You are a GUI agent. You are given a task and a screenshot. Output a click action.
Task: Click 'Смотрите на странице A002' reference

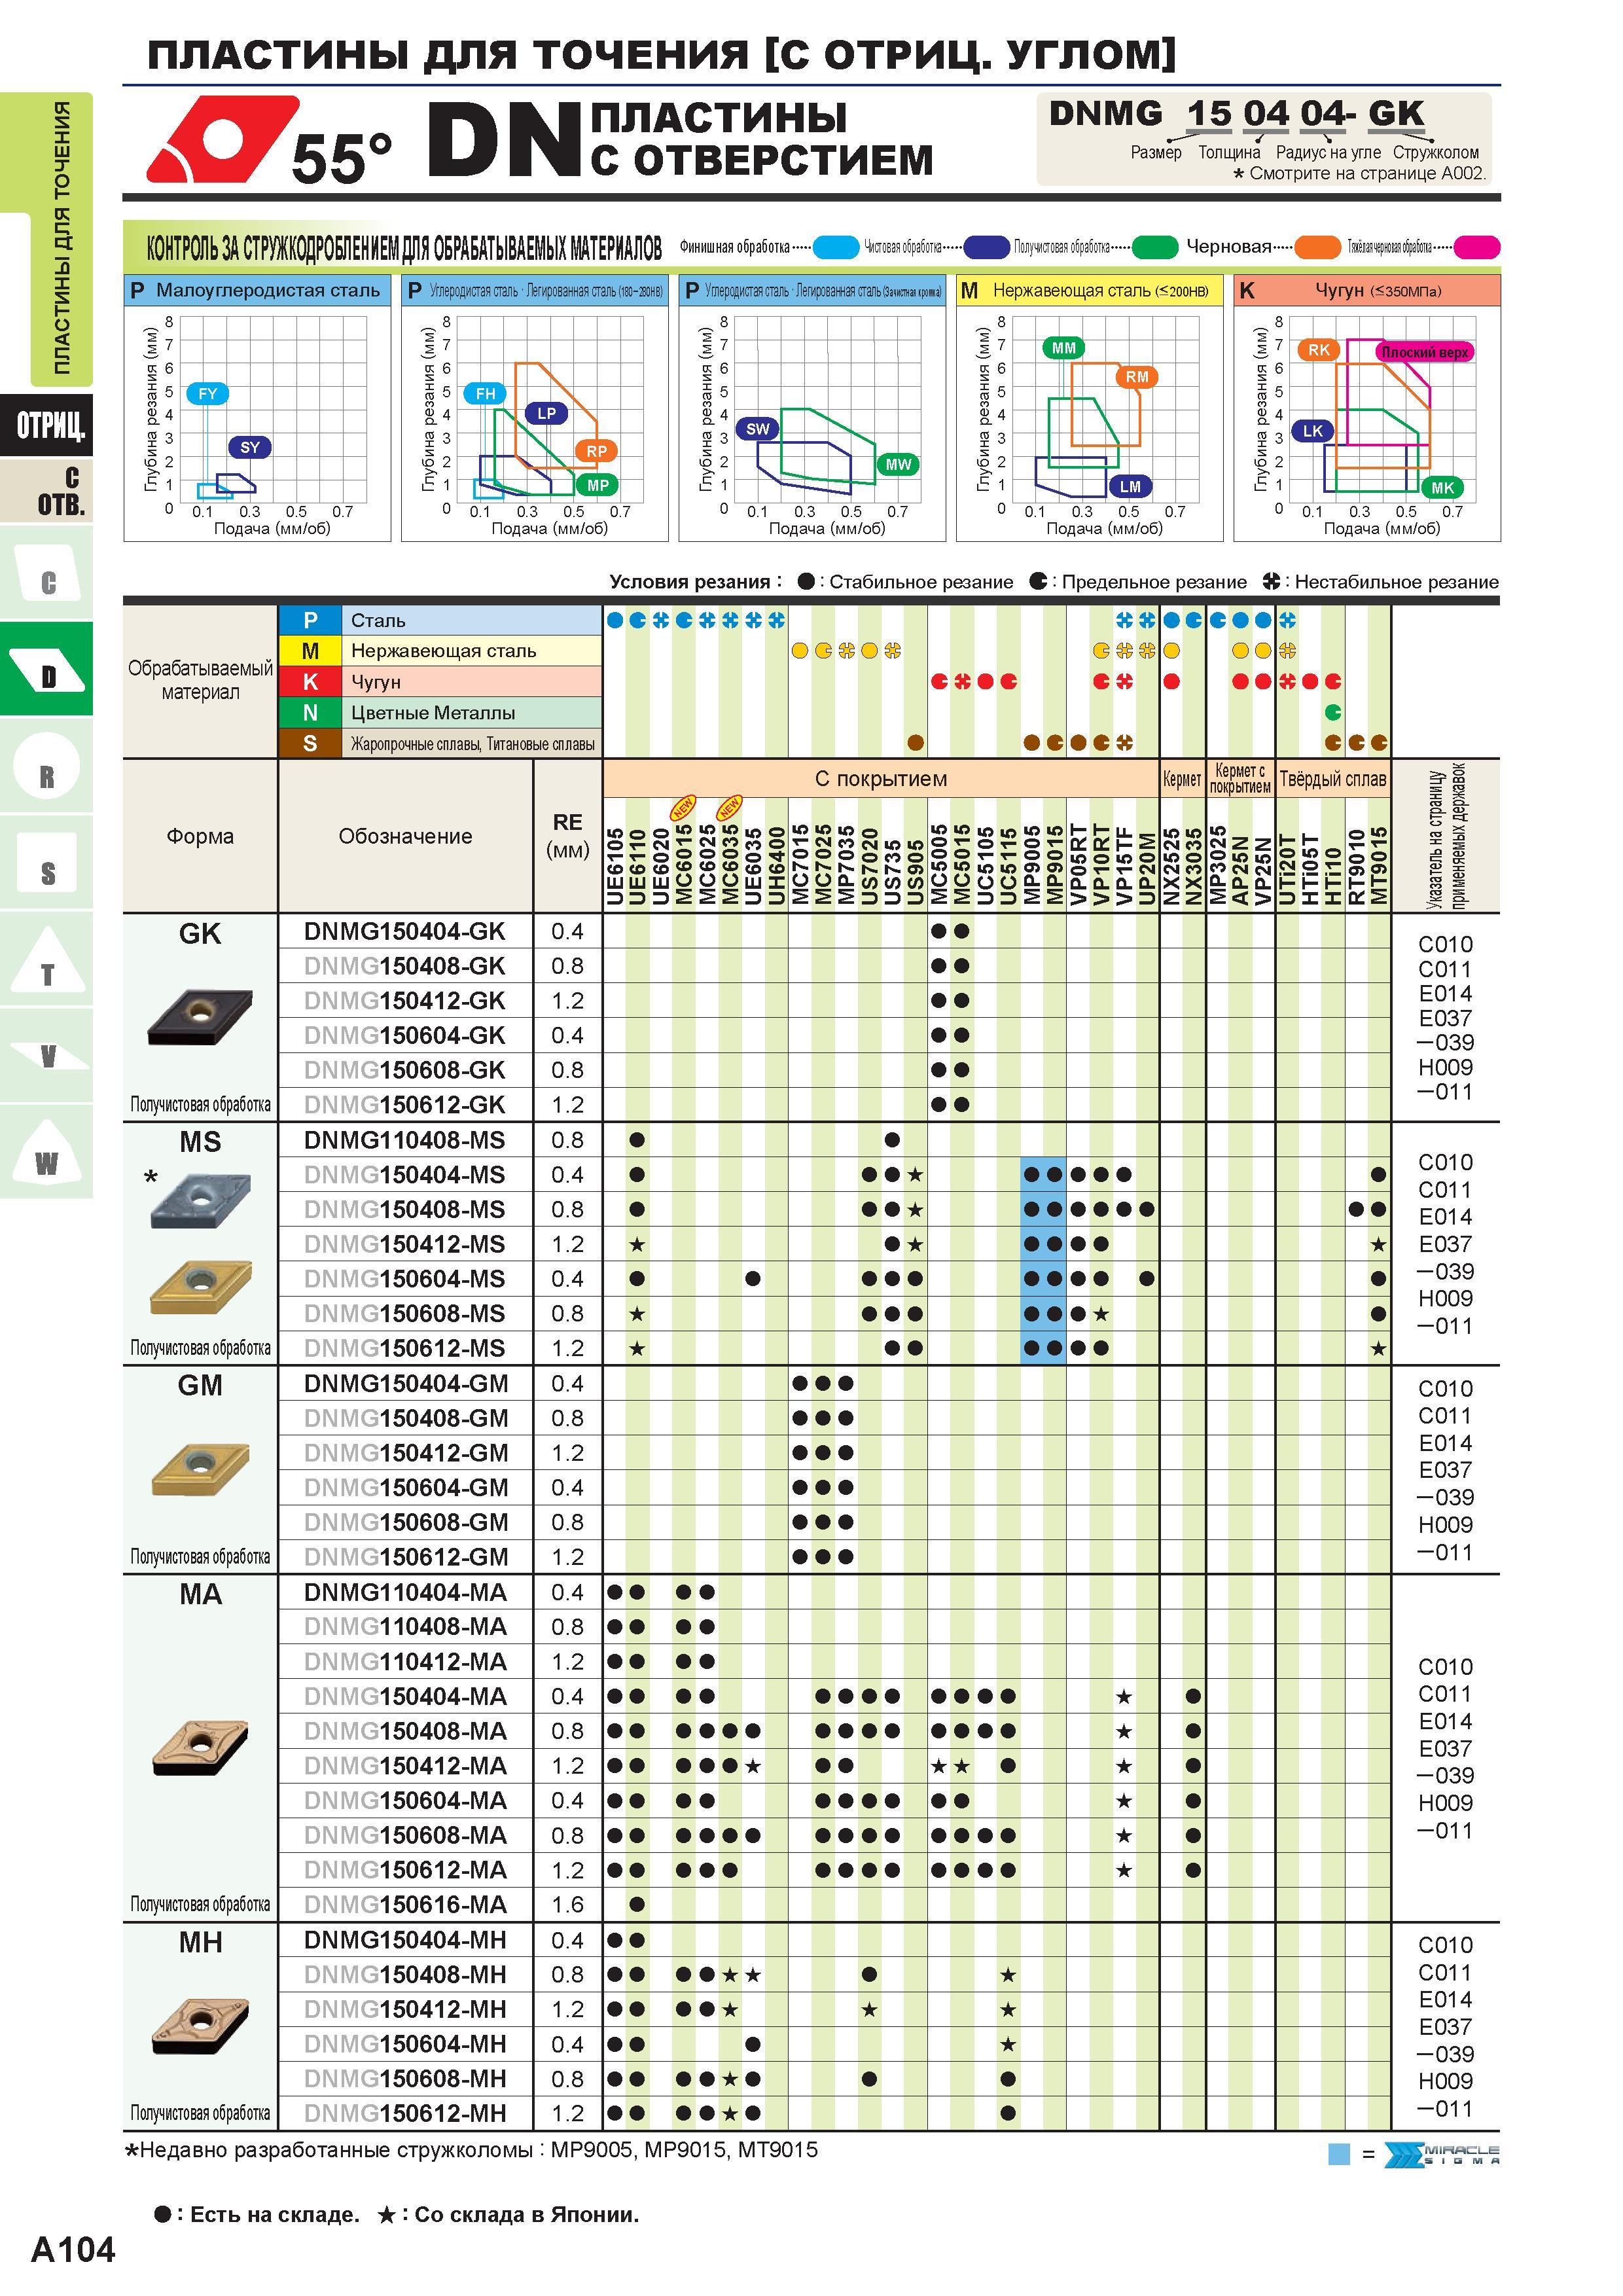[1359, 173]
